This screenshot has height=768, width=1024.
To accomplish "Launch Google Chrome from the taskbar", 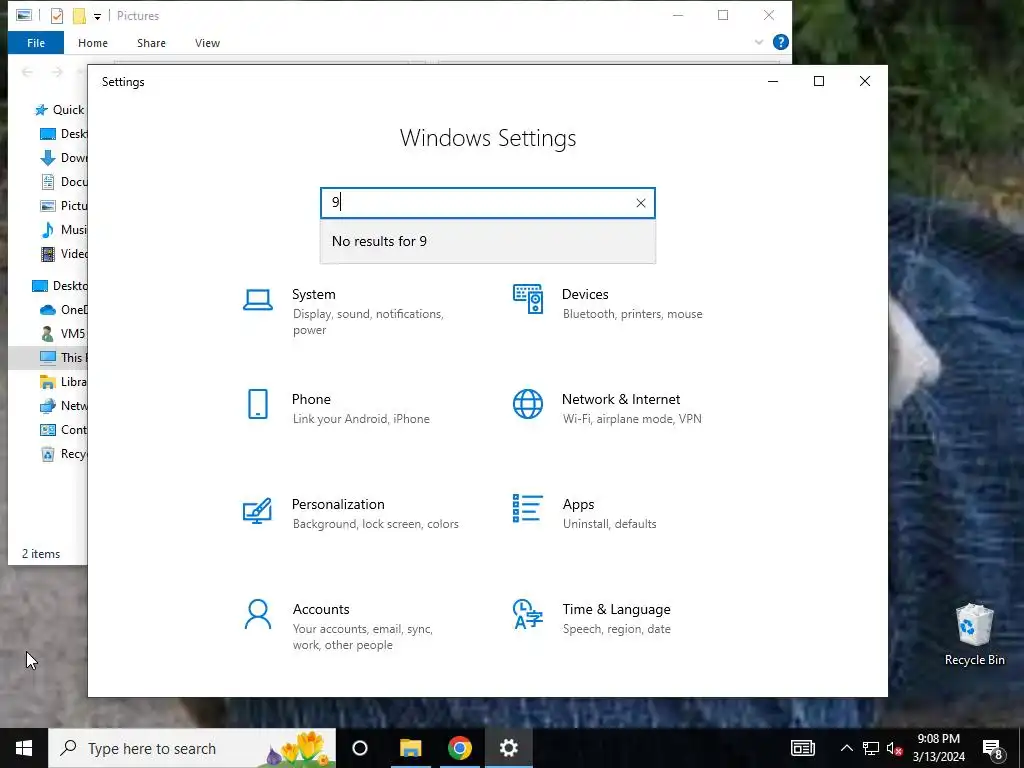I will pos(460,748).
